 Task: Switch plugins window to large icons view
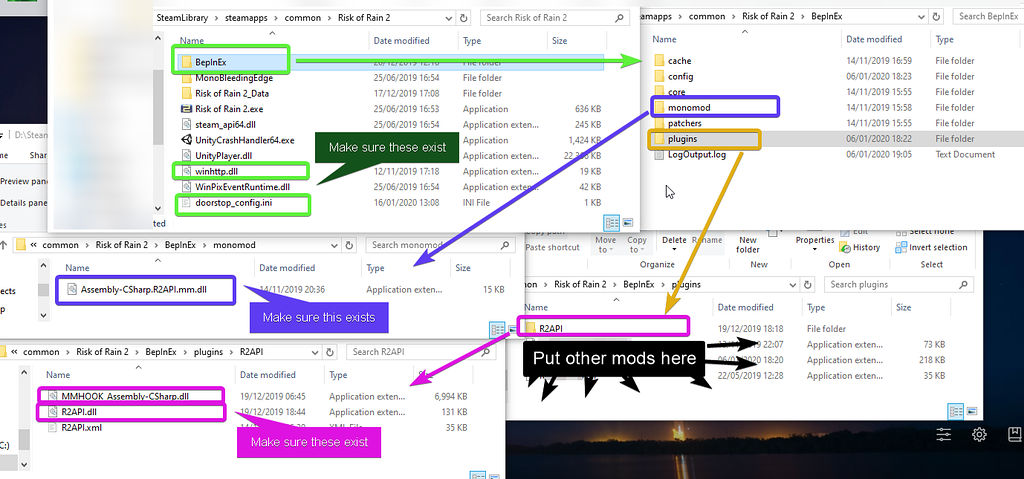point(973,412)
